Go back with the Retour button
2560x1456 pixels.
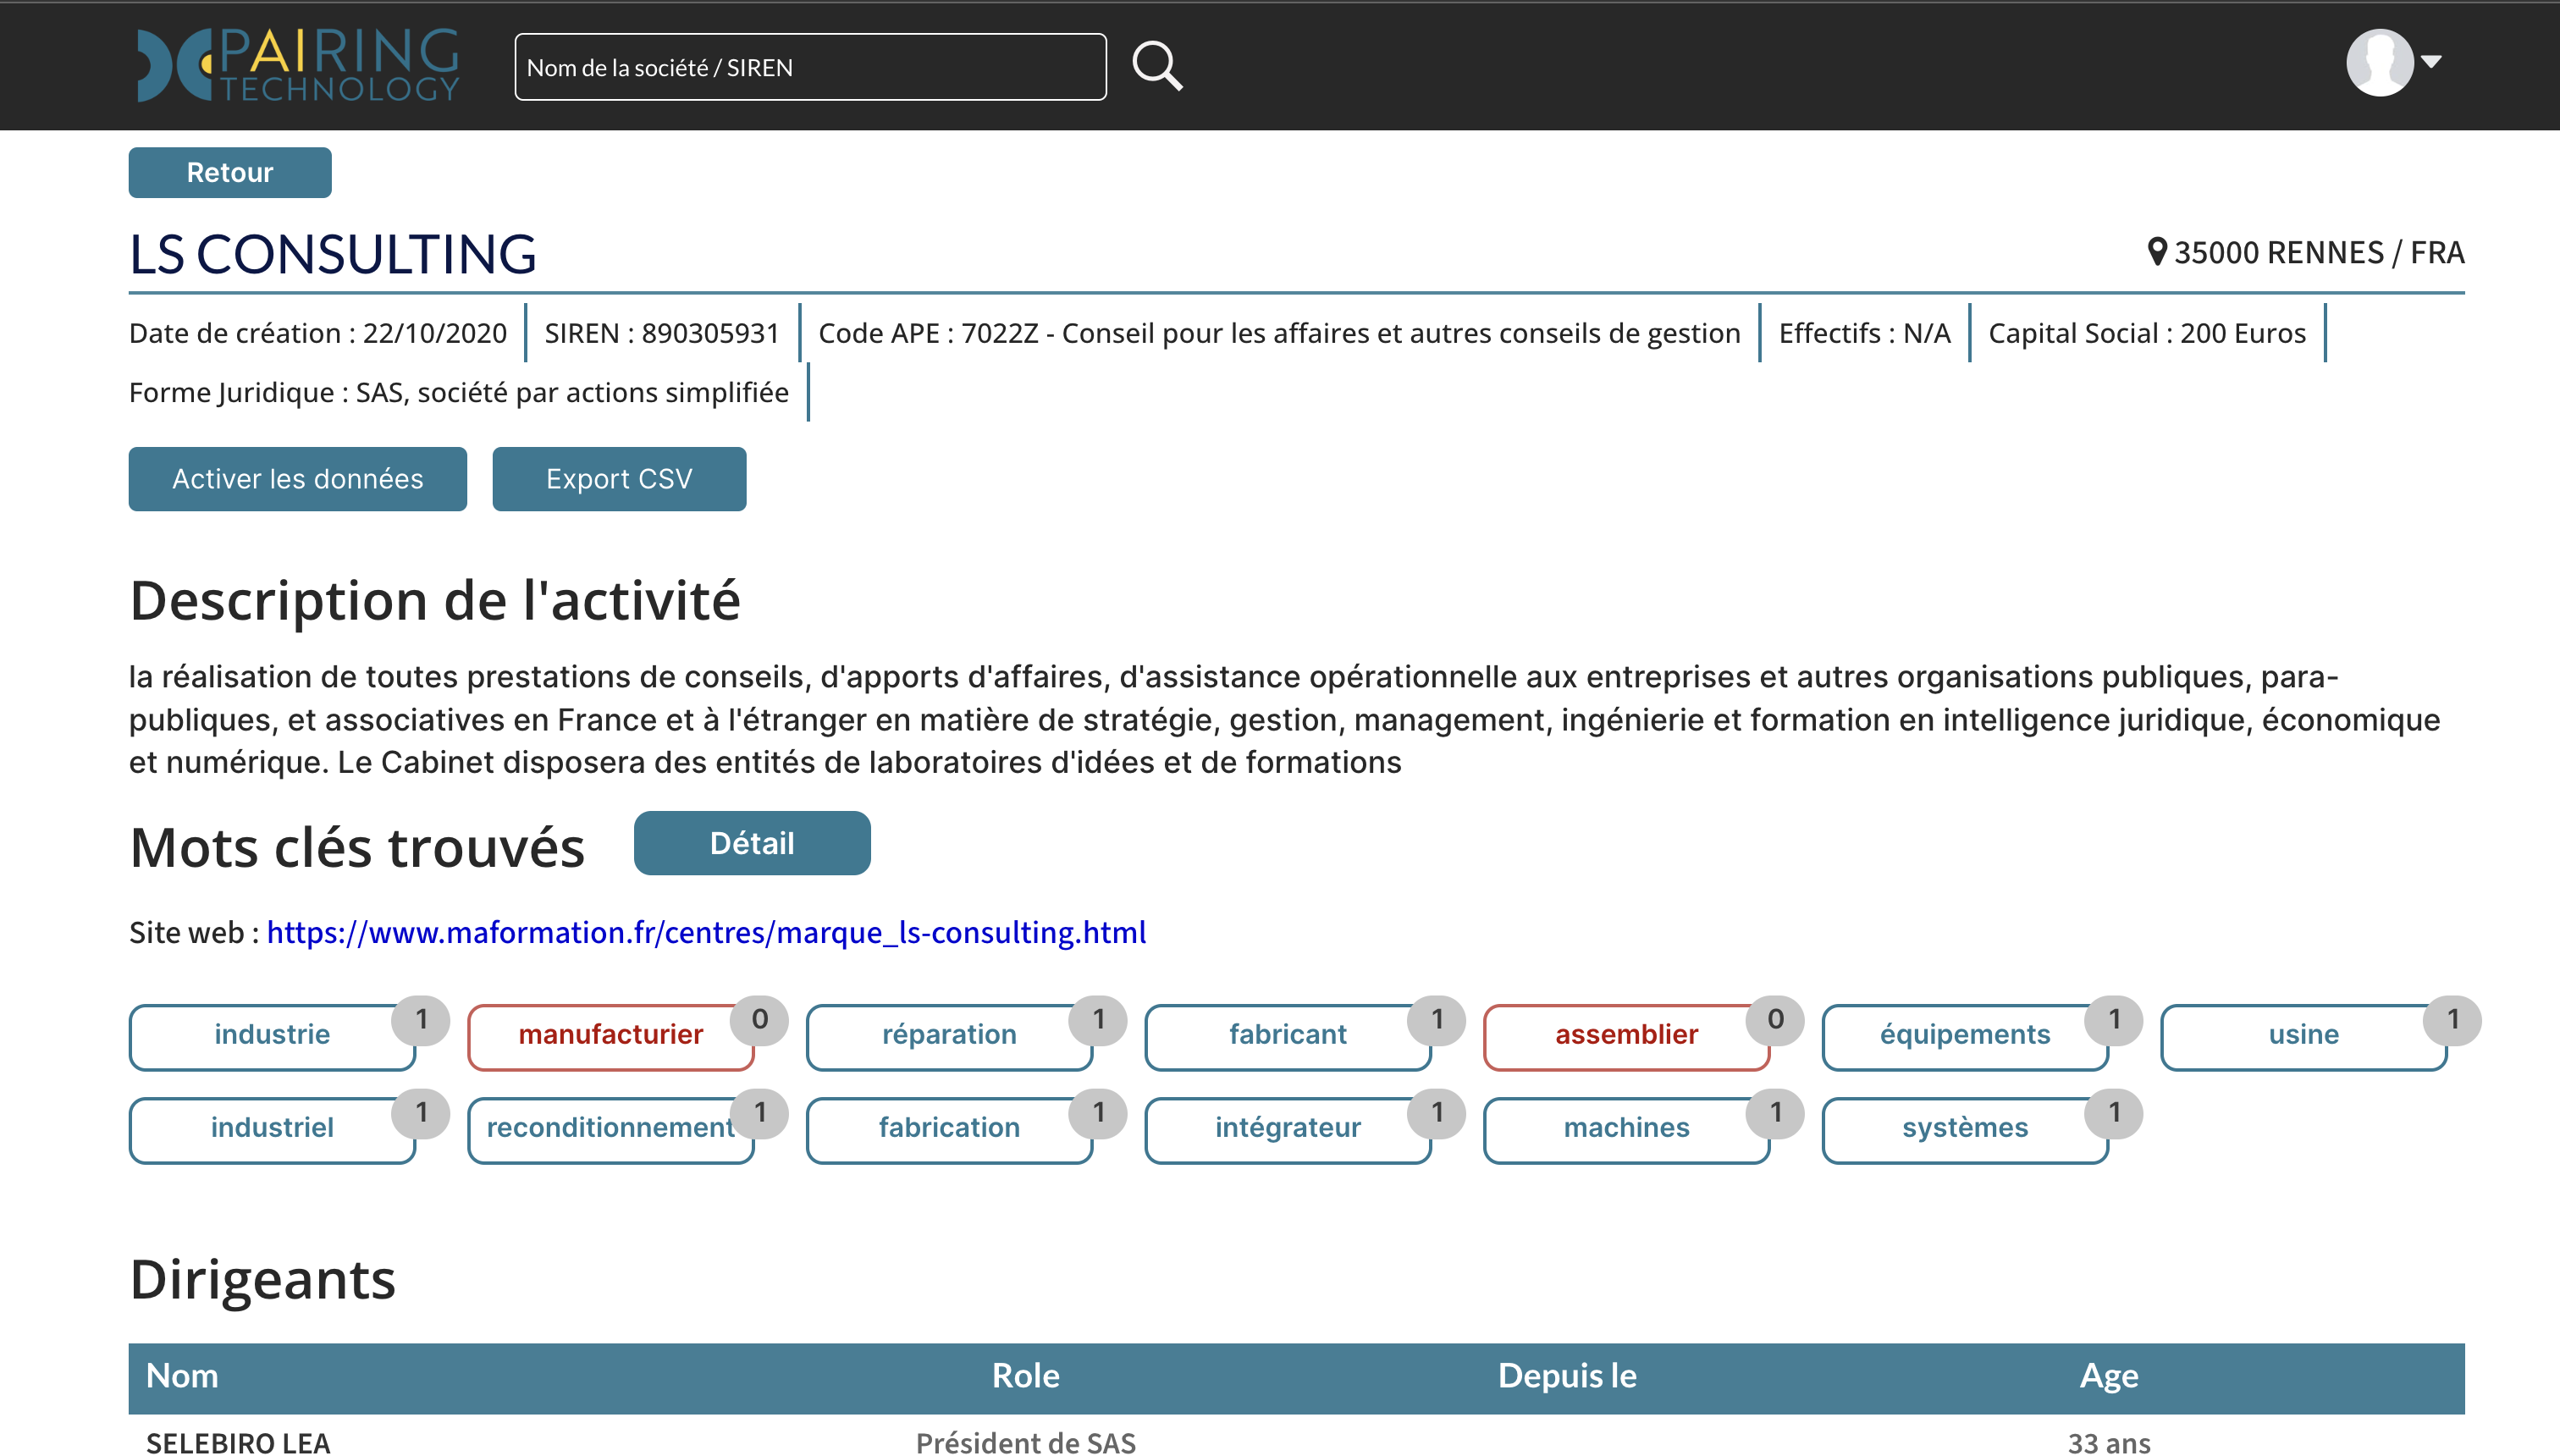click(230, 172)
